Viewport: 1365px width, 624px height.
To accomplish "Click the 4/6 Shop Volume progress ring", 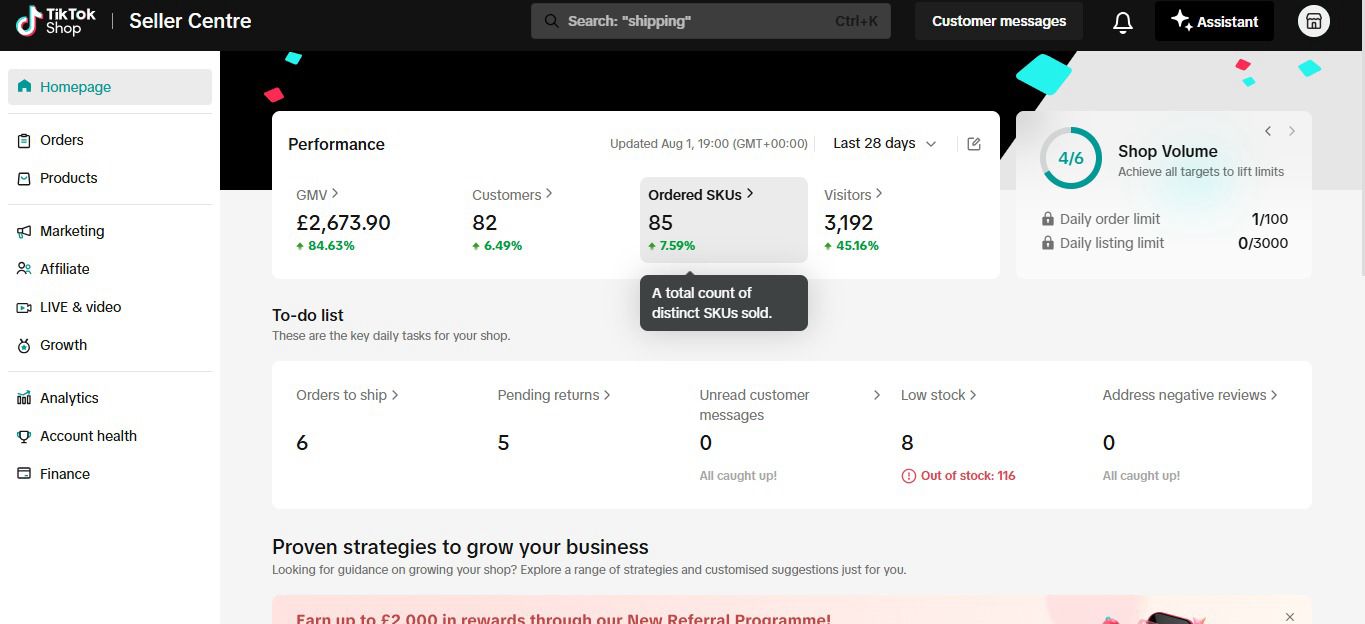I will pyautogui.click(x=1071, y=158).
